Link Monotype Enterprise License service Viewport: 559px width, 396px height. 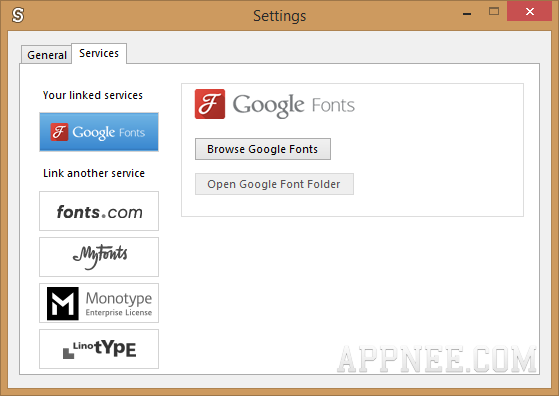pyautogui.click(x=99, y=303)
